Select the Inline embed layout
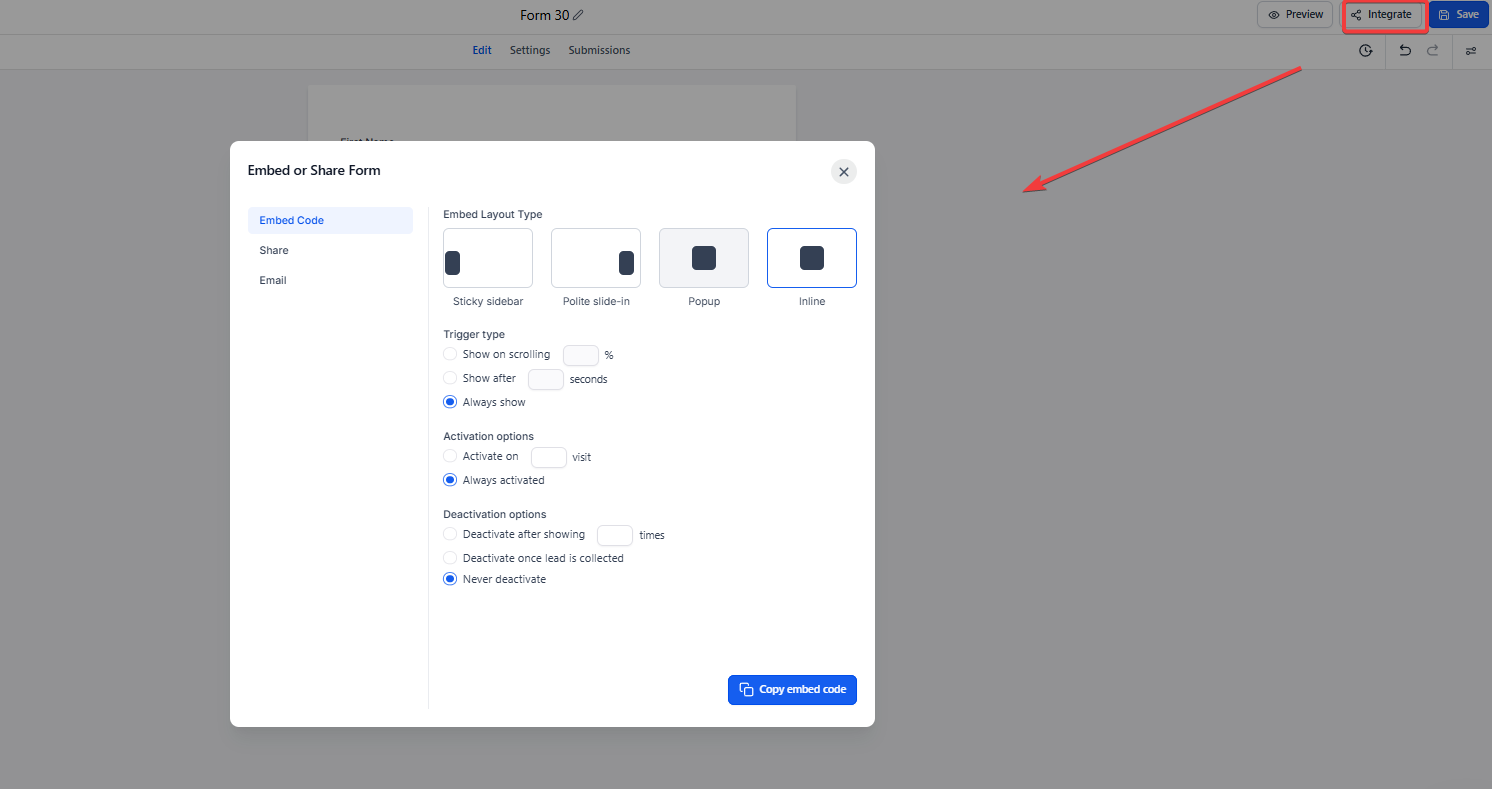Screen dimensions: 1492x789 pos(812,258)
